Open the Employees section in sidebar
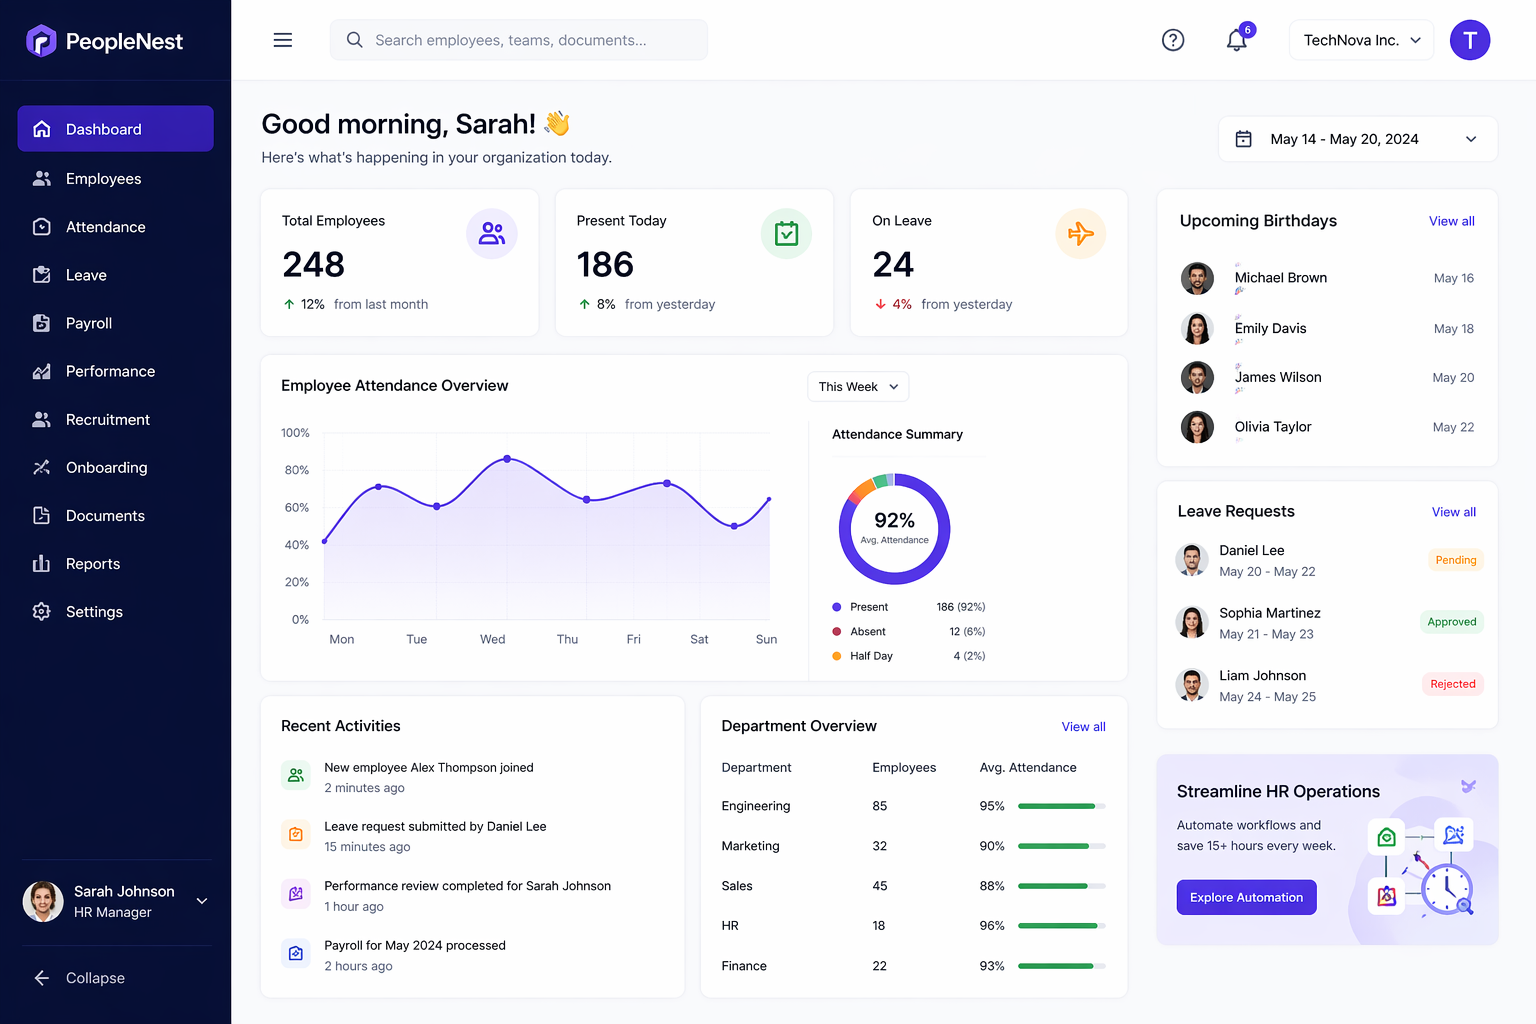Screen dimensions: 1536x1024 (x=102, y=178)
